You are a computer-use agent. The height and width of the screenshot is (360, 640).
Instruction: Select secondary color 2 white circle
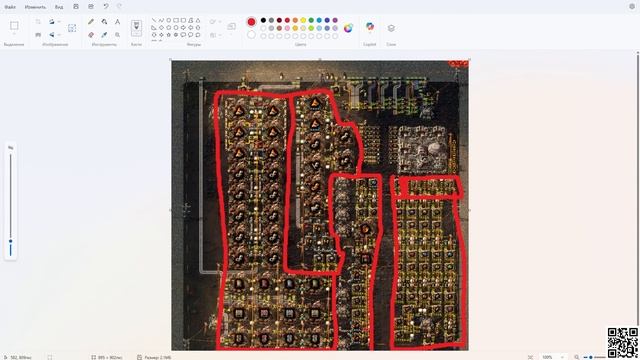pos(251,35)
